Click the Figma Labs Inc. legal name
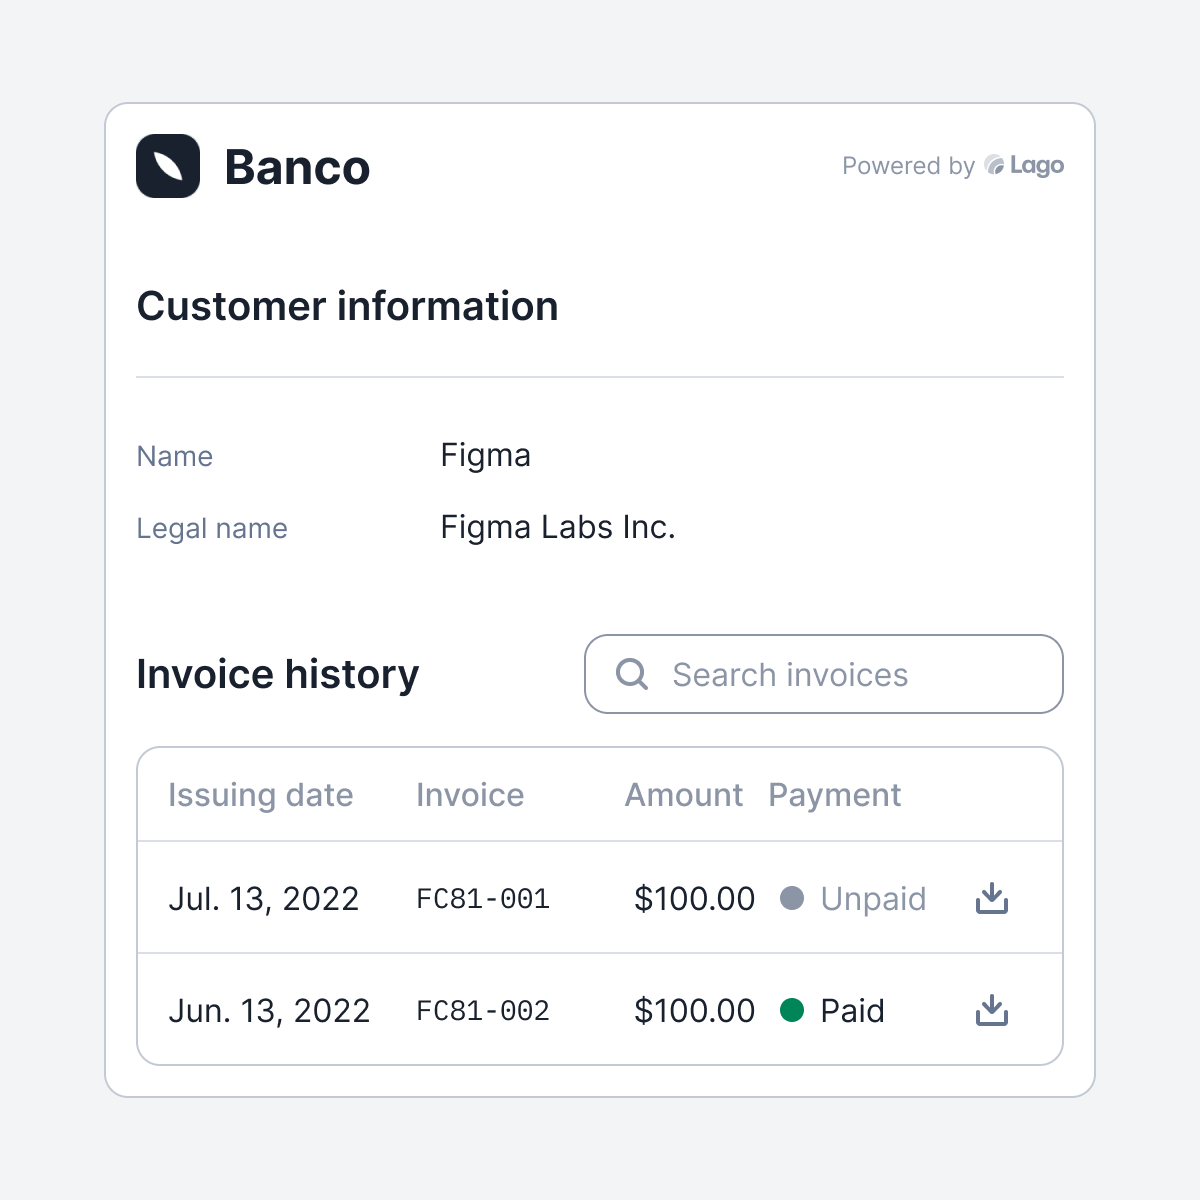This screenshot has width=1200, height=1200. [x=558, y=527]
